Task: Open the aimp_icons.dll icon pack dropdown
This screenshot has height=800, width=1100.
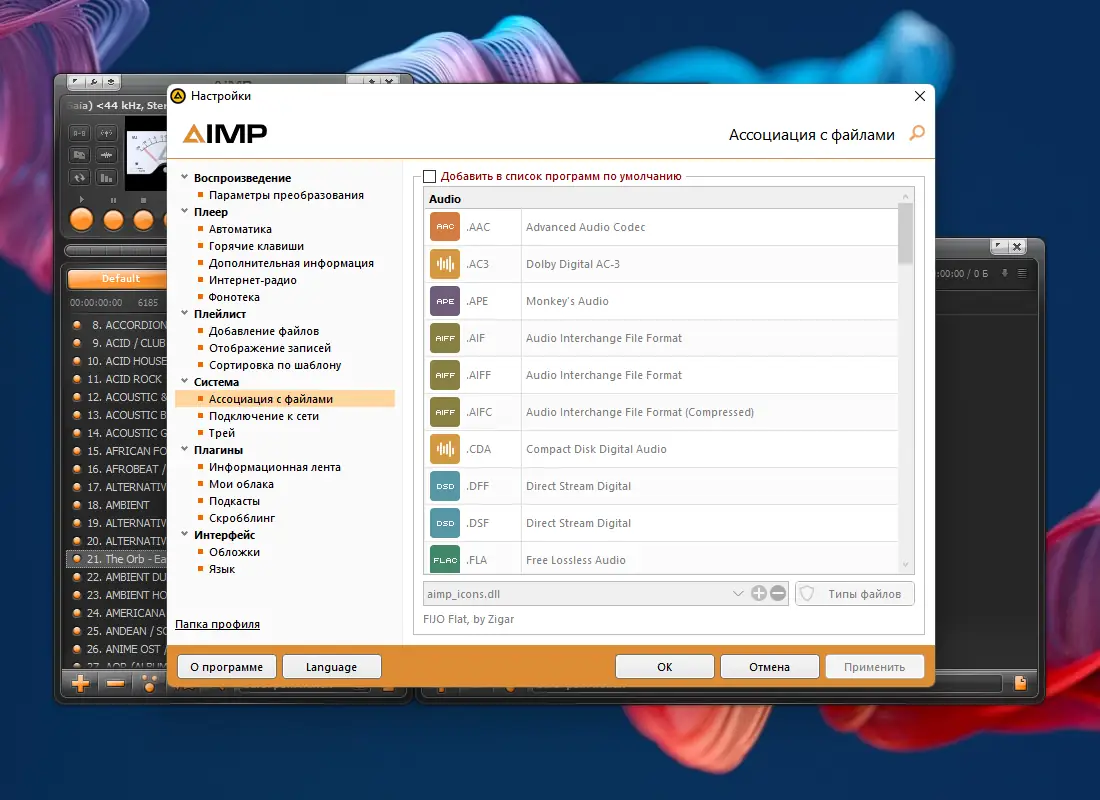Action: [738, 593]
